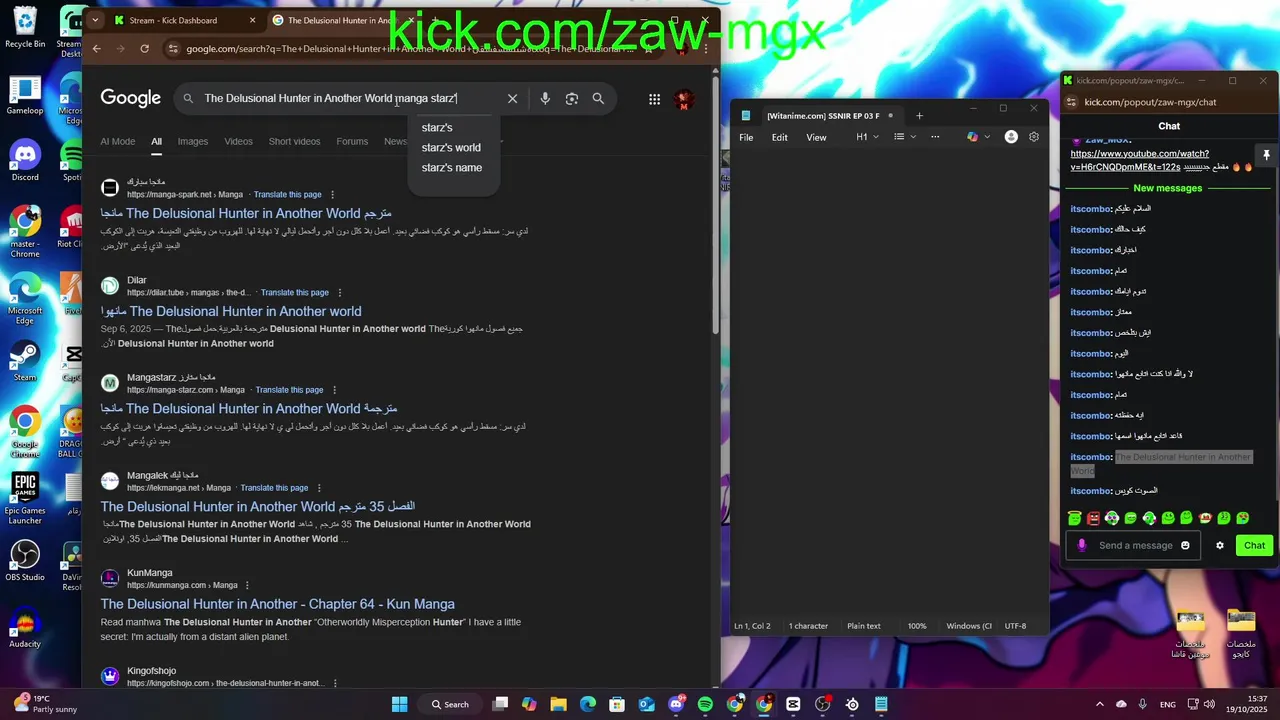Open Mangalek chapter 35 result link
1280x720 pixels.
click(x=258, y=506)
